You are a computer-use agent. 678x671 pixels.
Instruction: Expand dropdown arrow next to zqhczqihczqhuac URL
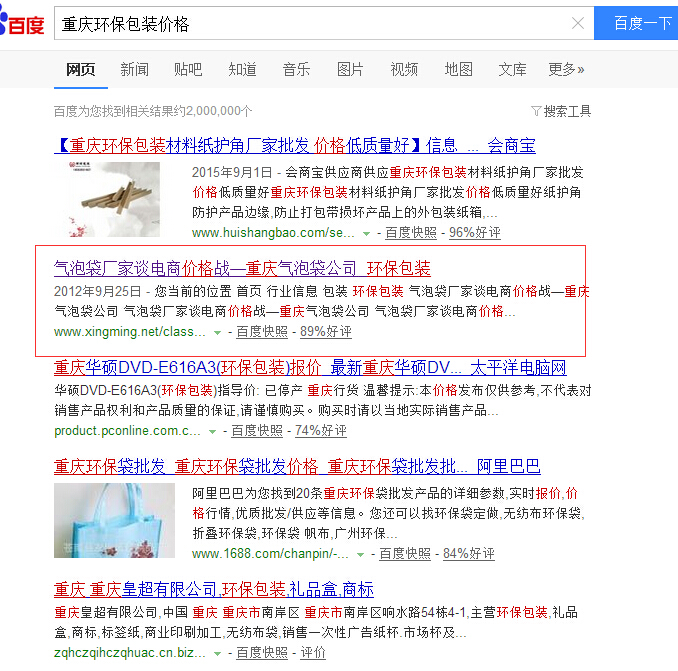pyautogui.click(x=217, y=654)
